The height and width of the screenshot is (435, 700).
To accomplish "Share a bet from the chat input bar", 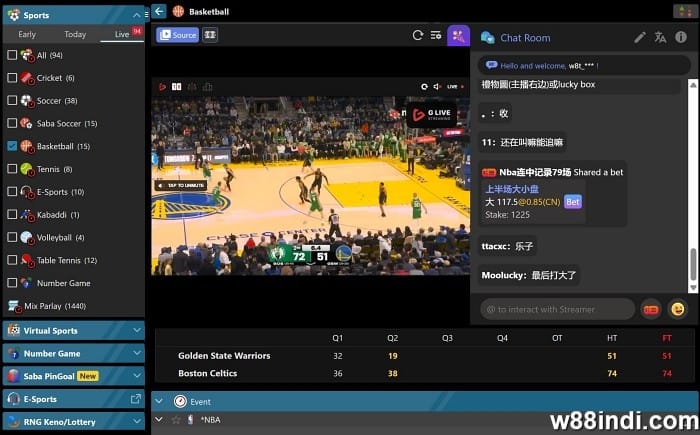I will coord(651,309).
